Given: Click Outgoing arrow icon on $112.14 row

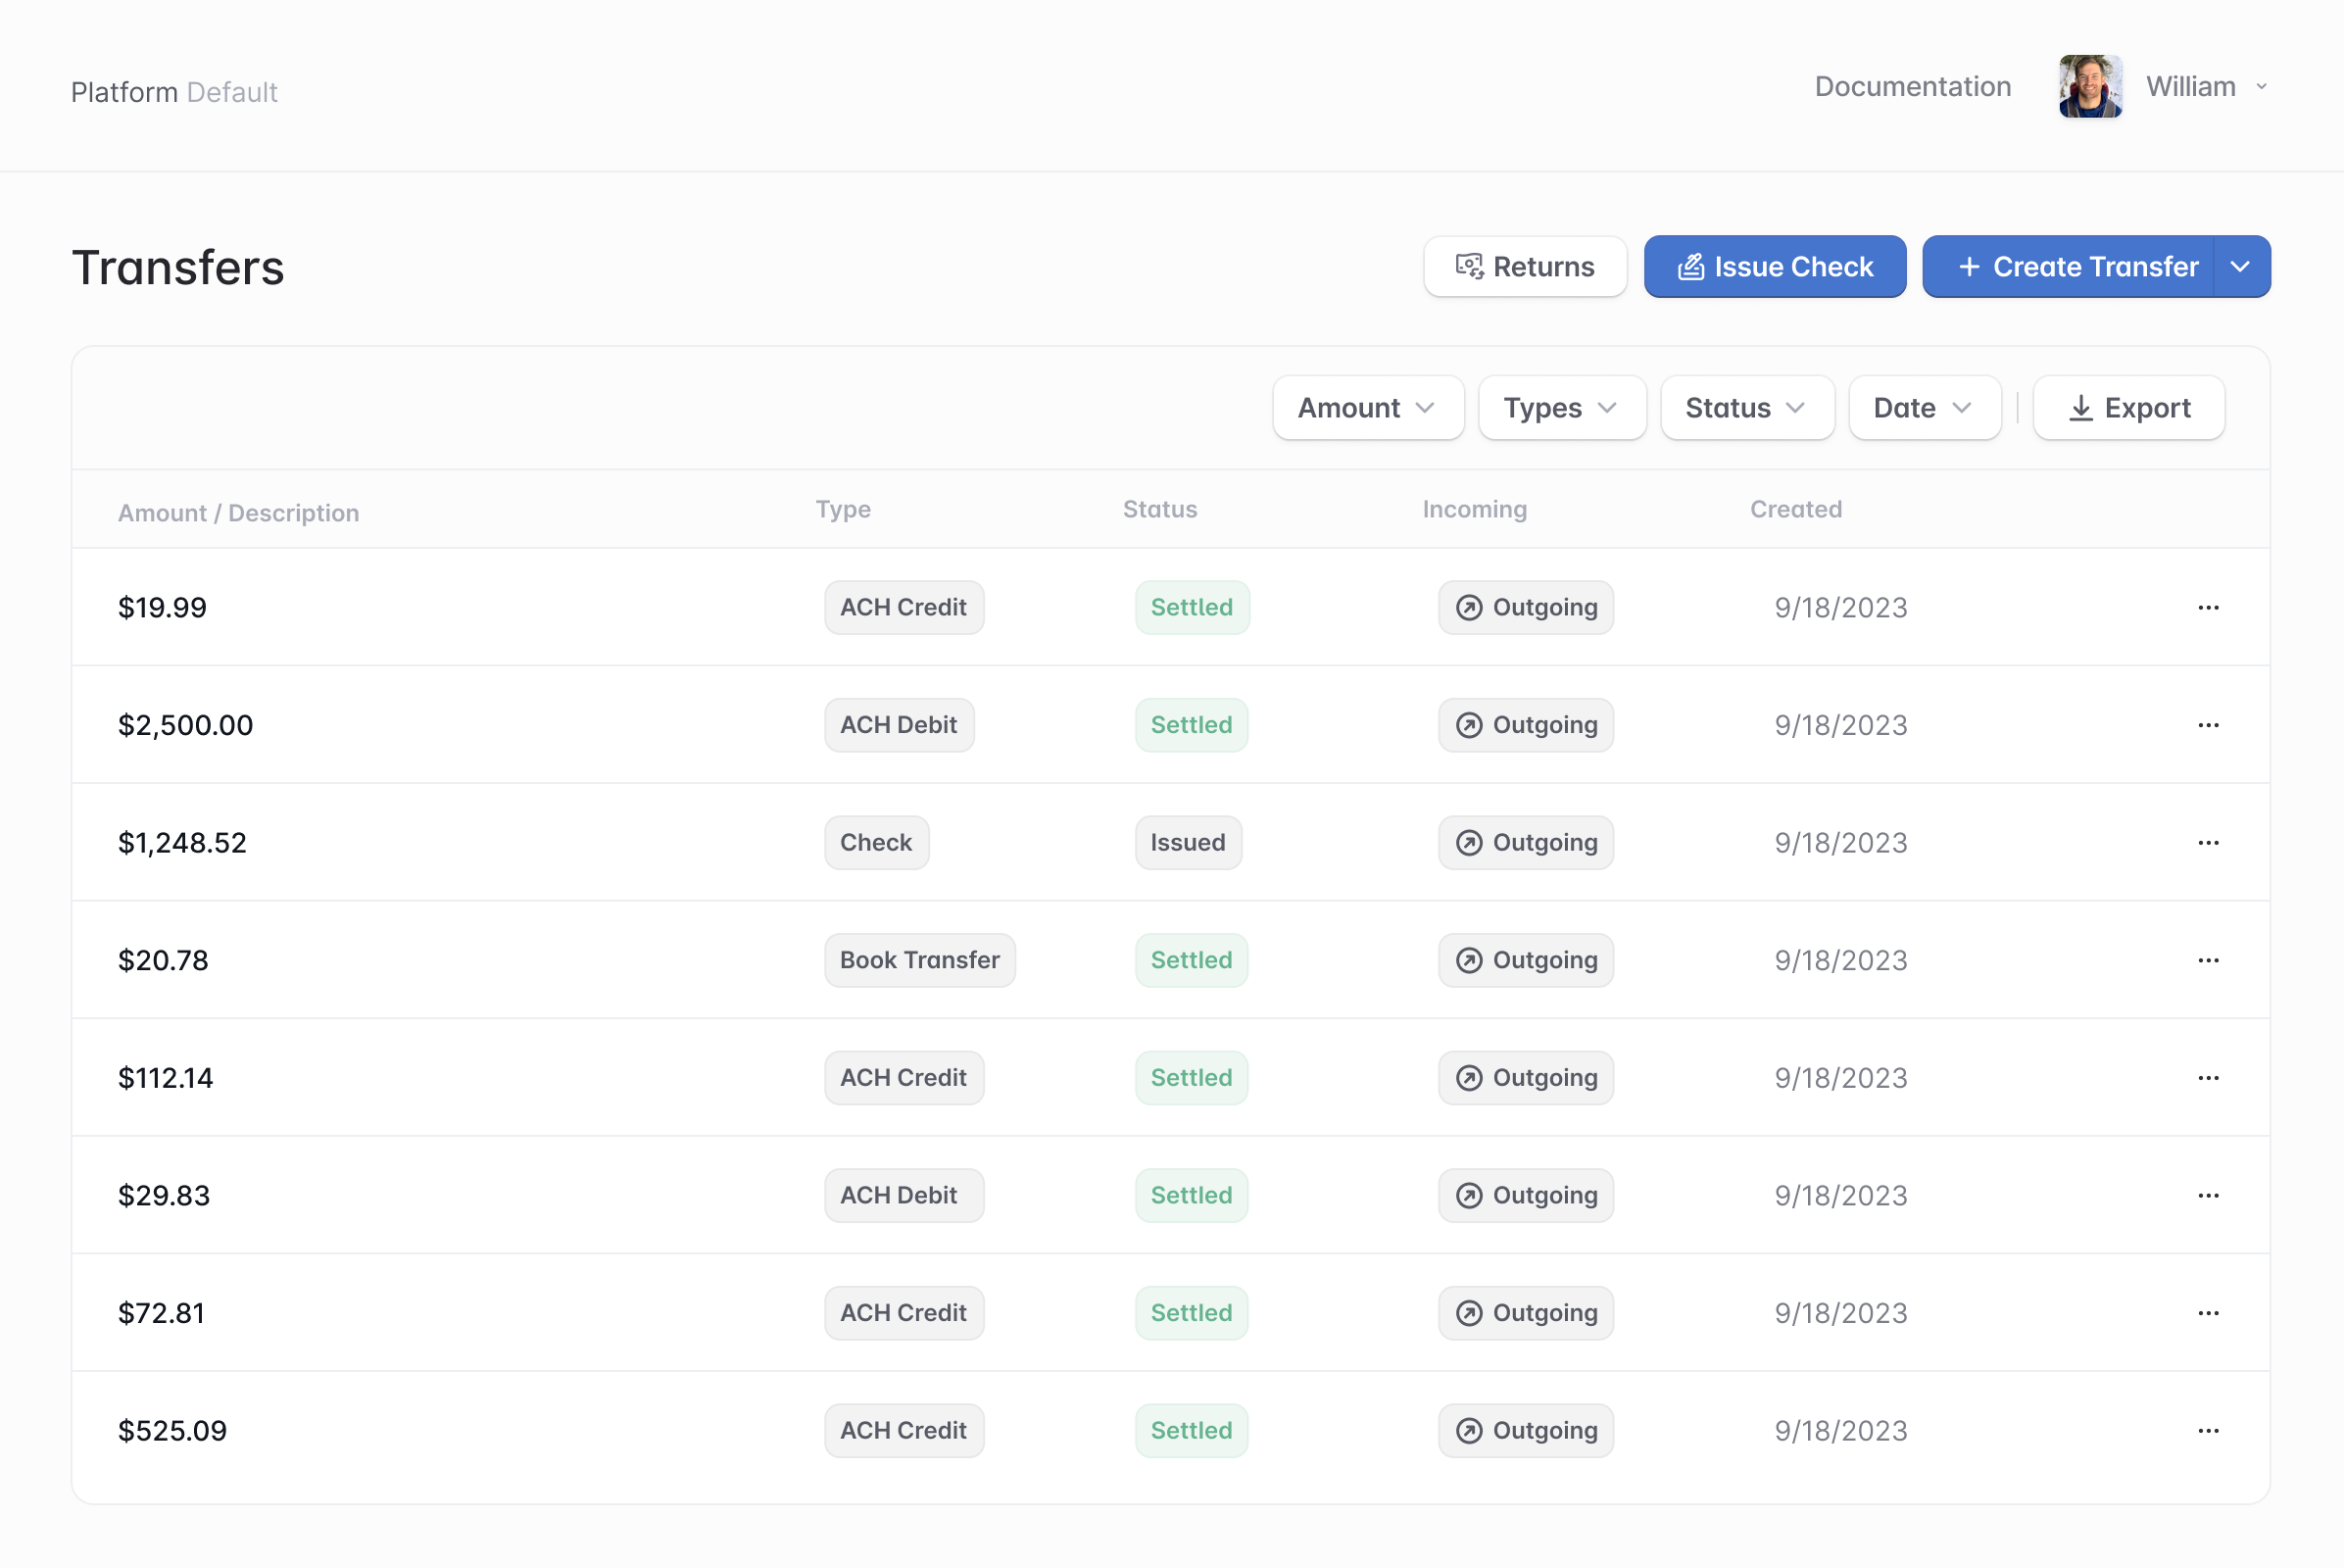Looking at the screenshot, I should tap(1468, 1078).
